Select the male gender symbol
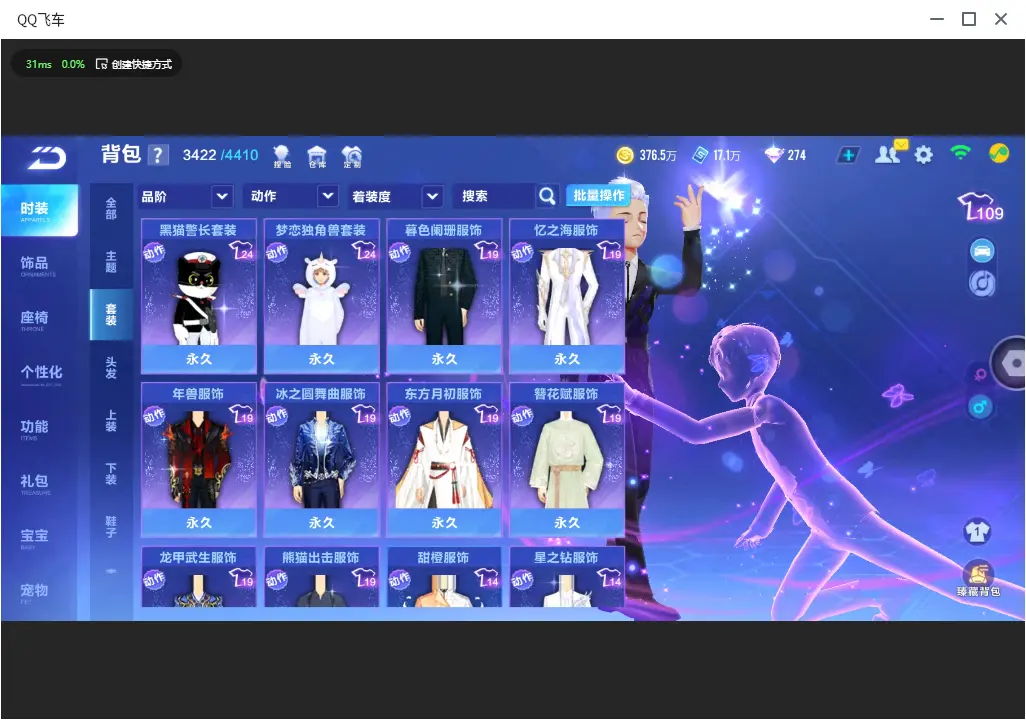1026x720 pixels. tap(980, 407)
